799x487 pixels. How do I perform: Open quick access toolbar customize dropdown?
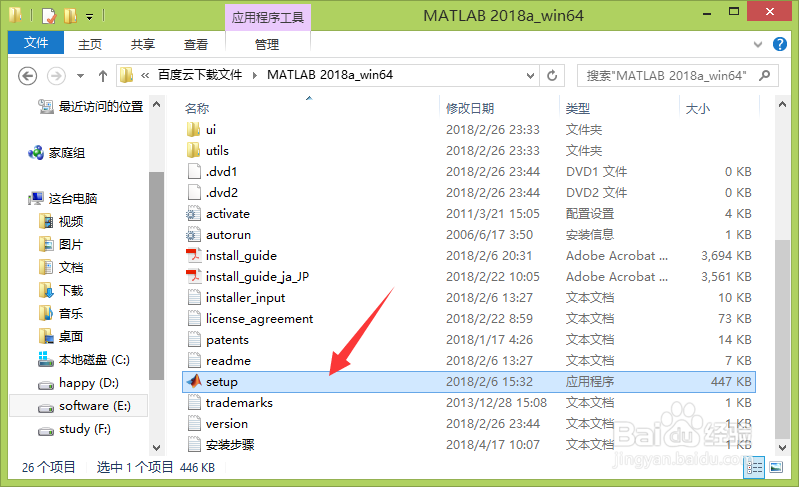89,17
